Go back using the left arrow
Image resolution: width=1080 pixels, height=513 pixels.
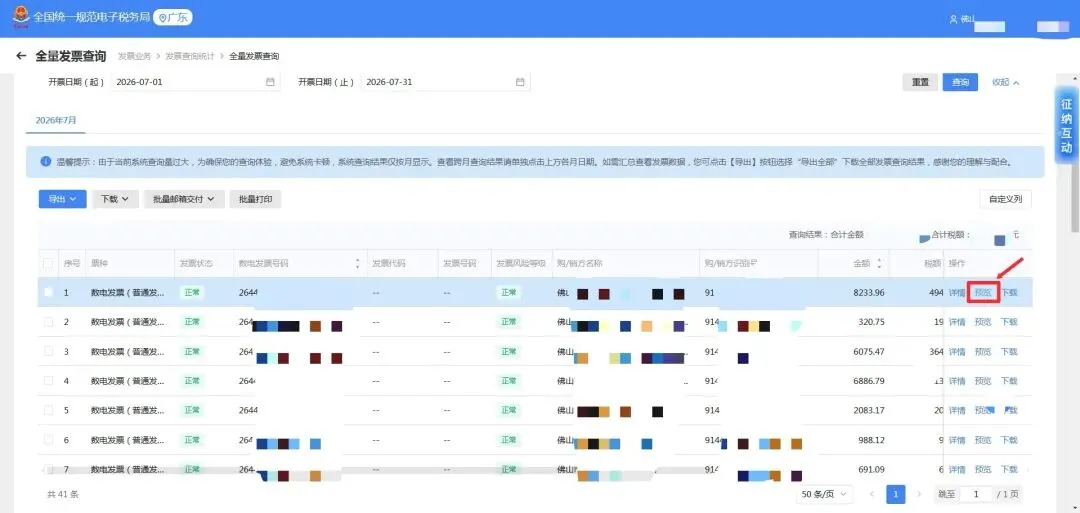(21, 56)
